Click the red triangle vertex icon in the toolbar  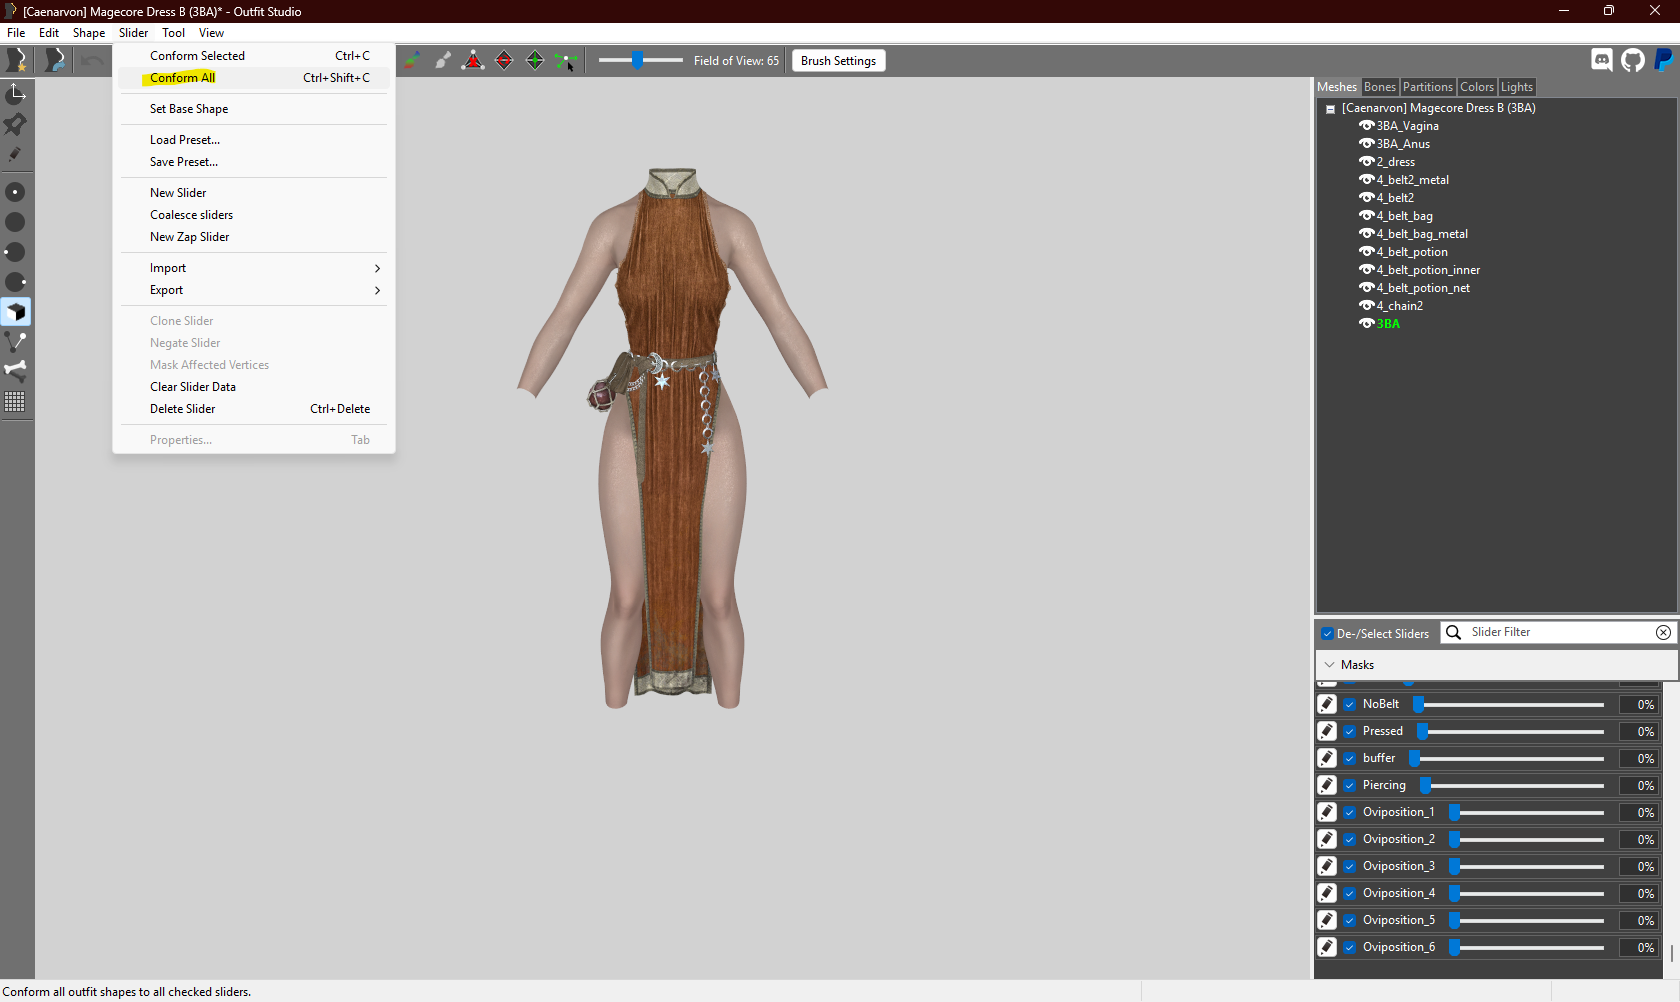(x=473, y=61)
